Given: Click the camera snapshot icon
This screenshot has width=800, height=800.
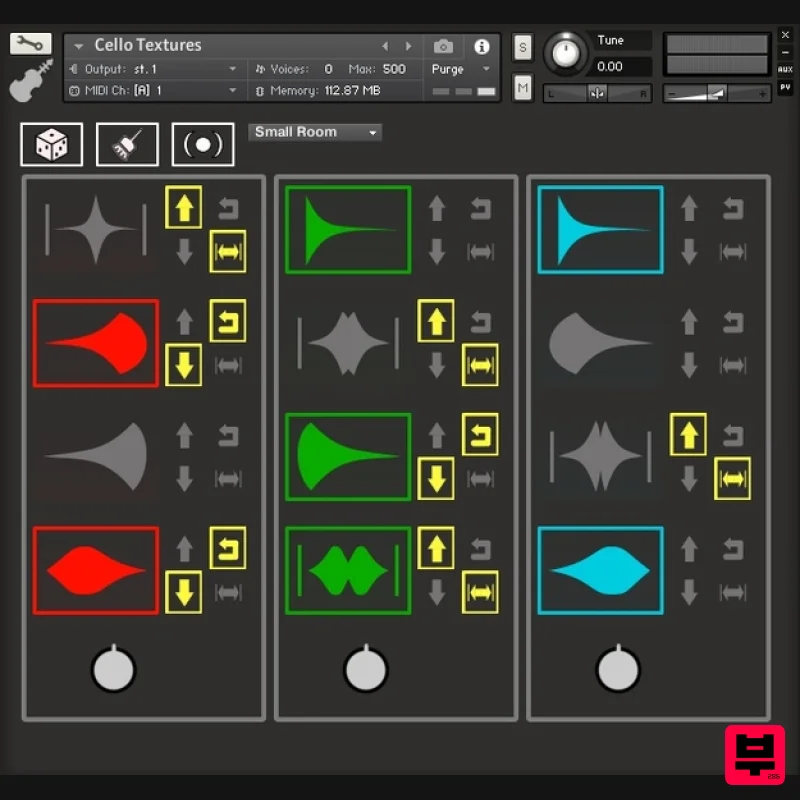Looking at the screenshot, I should point(444,46).
